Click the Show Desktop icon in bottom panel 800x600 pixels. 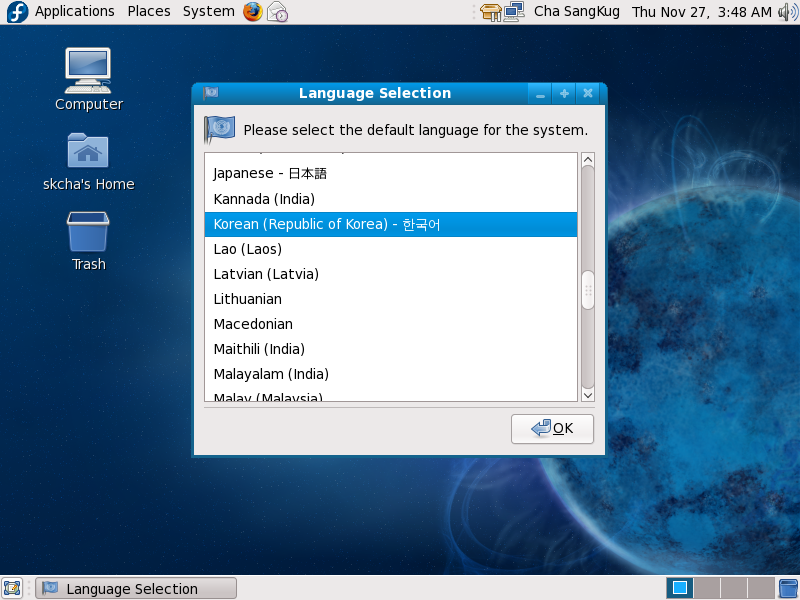point(12,588)
